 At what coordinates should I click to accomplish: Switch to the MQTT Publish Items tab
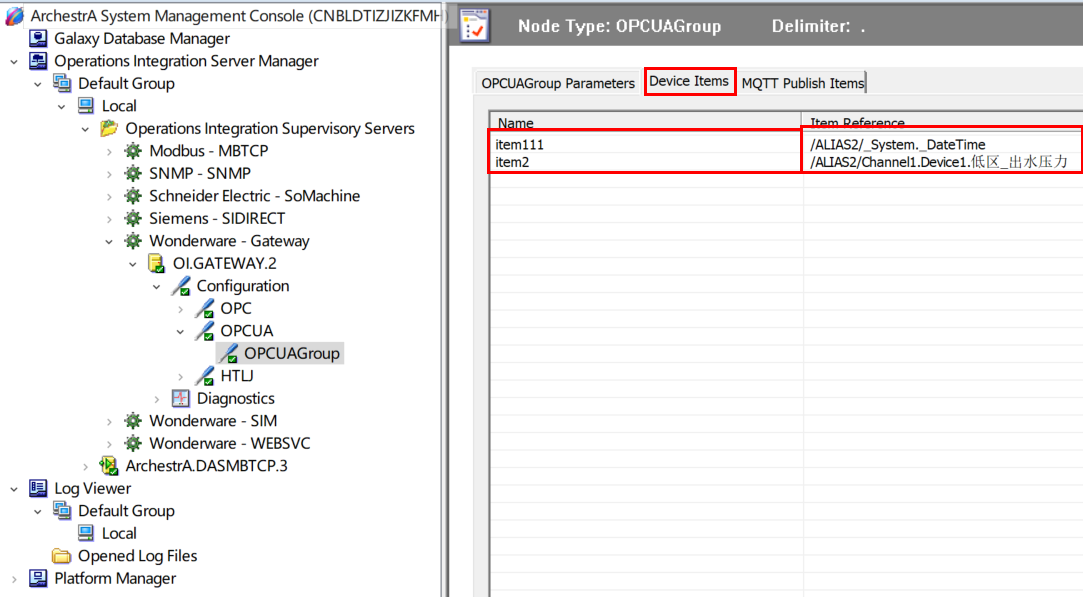[x=801, y=83]
